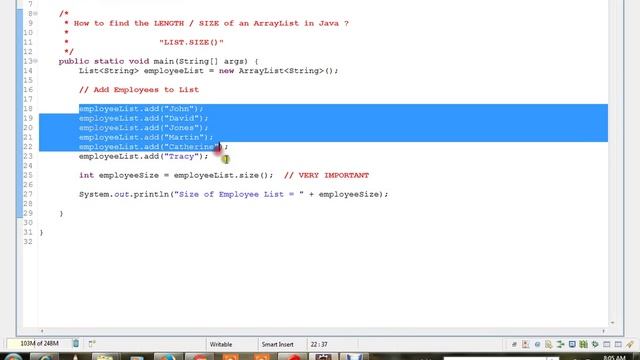Collapse the main method at line 13
Viewport: 640px width, 360px height.
36,61
